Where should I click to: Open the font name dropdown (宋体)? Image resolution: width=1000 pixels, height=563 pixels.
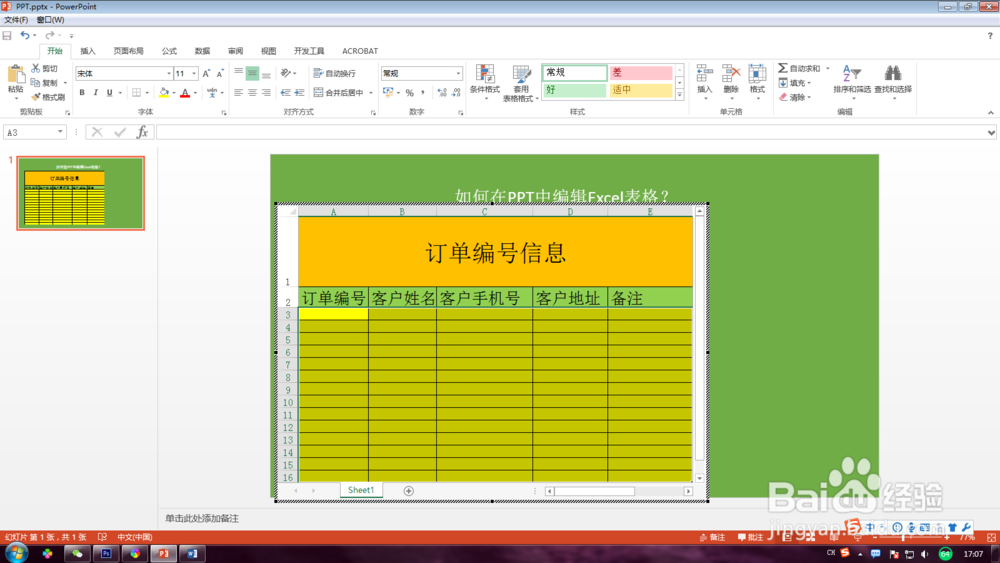point(168,73)
